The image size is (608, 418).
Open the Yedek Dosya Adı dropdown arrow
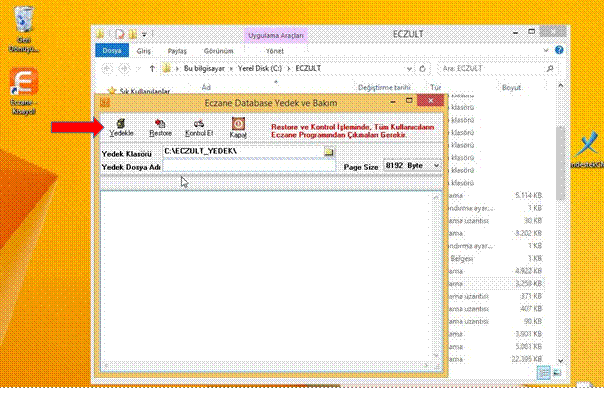pos(329,166)
